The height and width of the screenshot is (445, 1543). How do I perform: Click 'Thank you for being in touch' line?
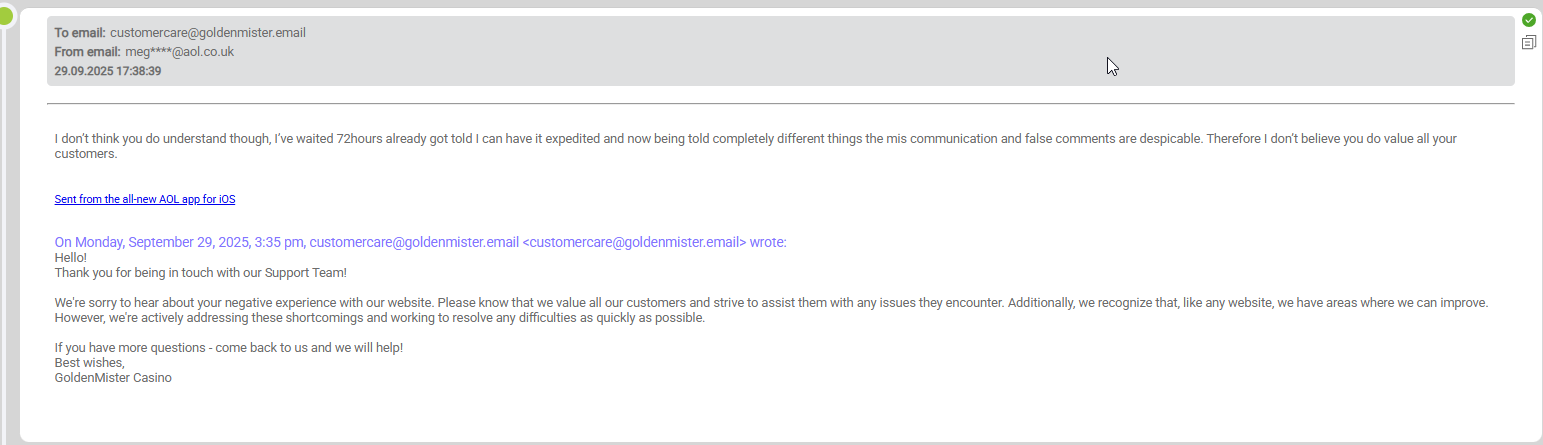pos(200,272)
